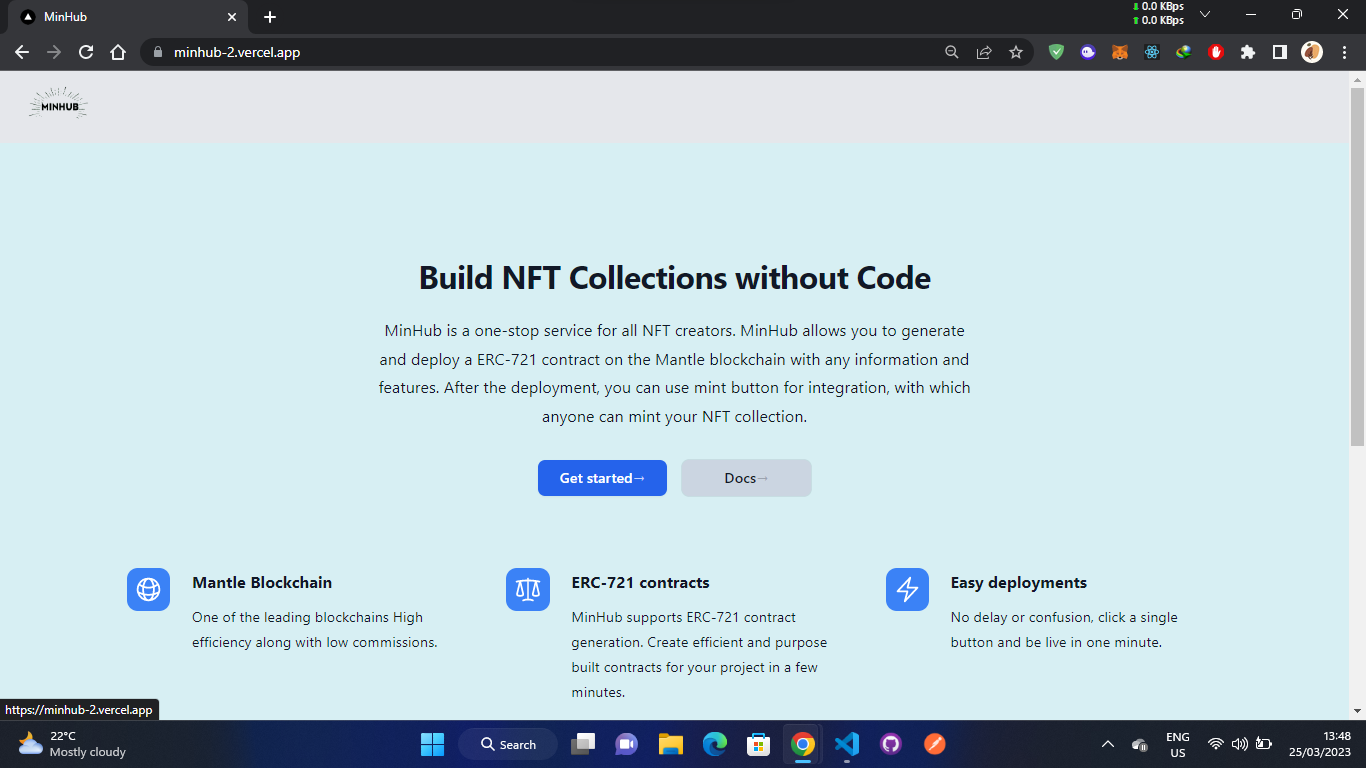Toggle the Chrome profile avatar
The width and height of the screenshot is (1366, 768).
click(x=1311, y=51)
